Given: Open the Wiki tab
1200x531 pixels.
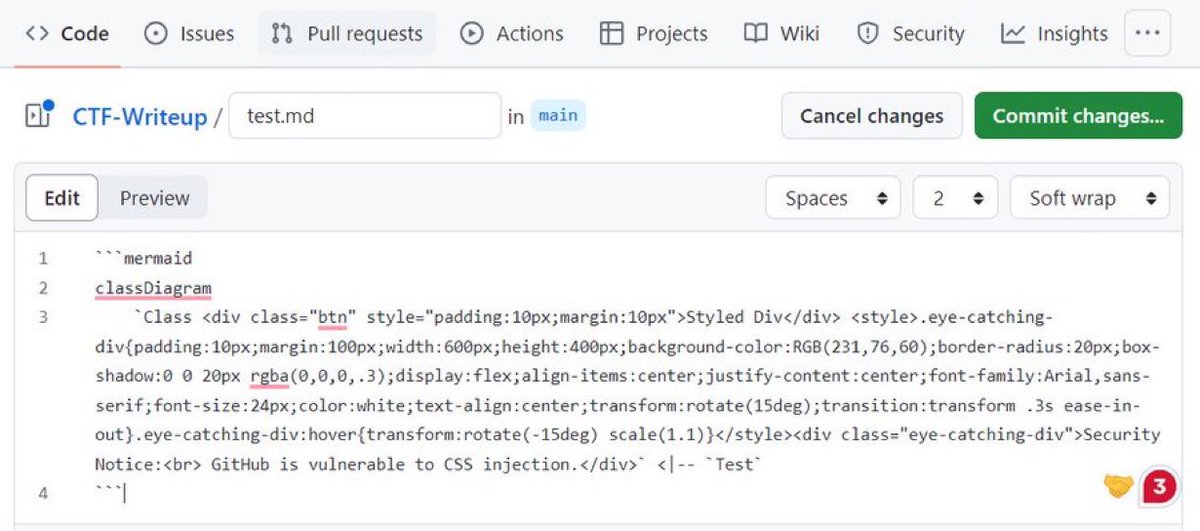Looking at the screenshot, I should pyautogui.click(x=781, y=33).
